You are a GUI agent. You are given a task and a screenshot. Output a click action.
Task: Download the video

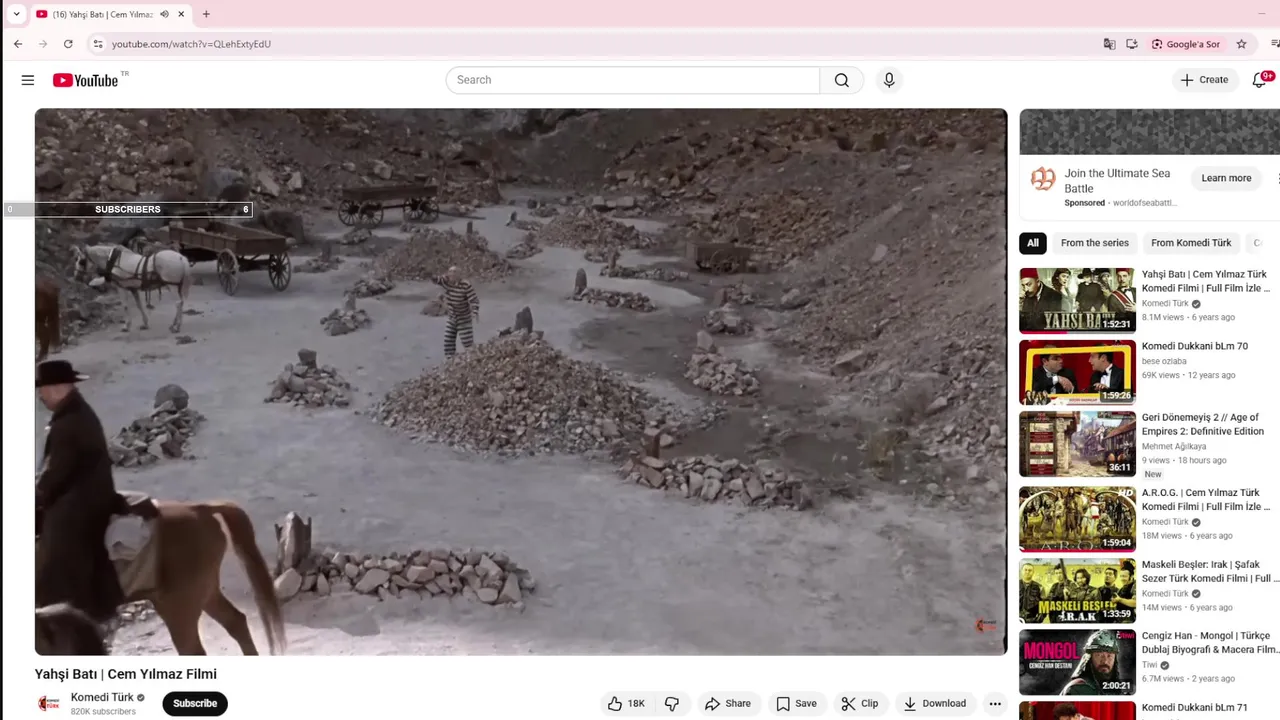(935, 704)
